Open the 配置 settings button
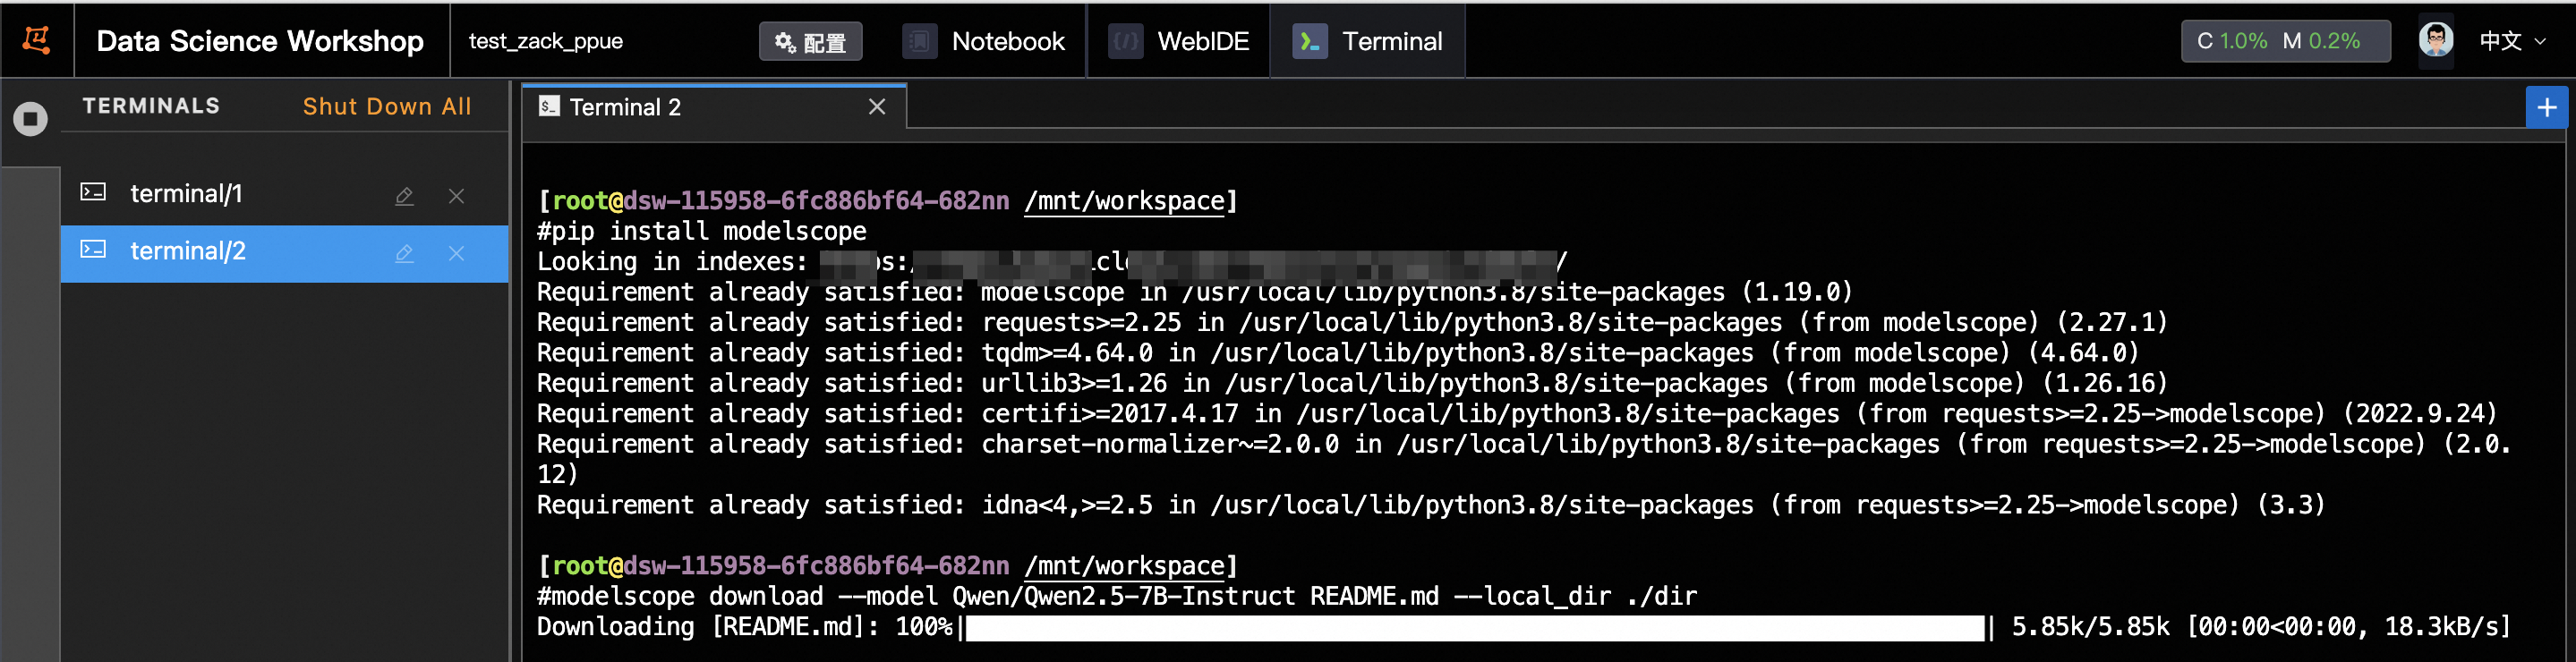Viewport: 2576px width, 662px height. 810,42
